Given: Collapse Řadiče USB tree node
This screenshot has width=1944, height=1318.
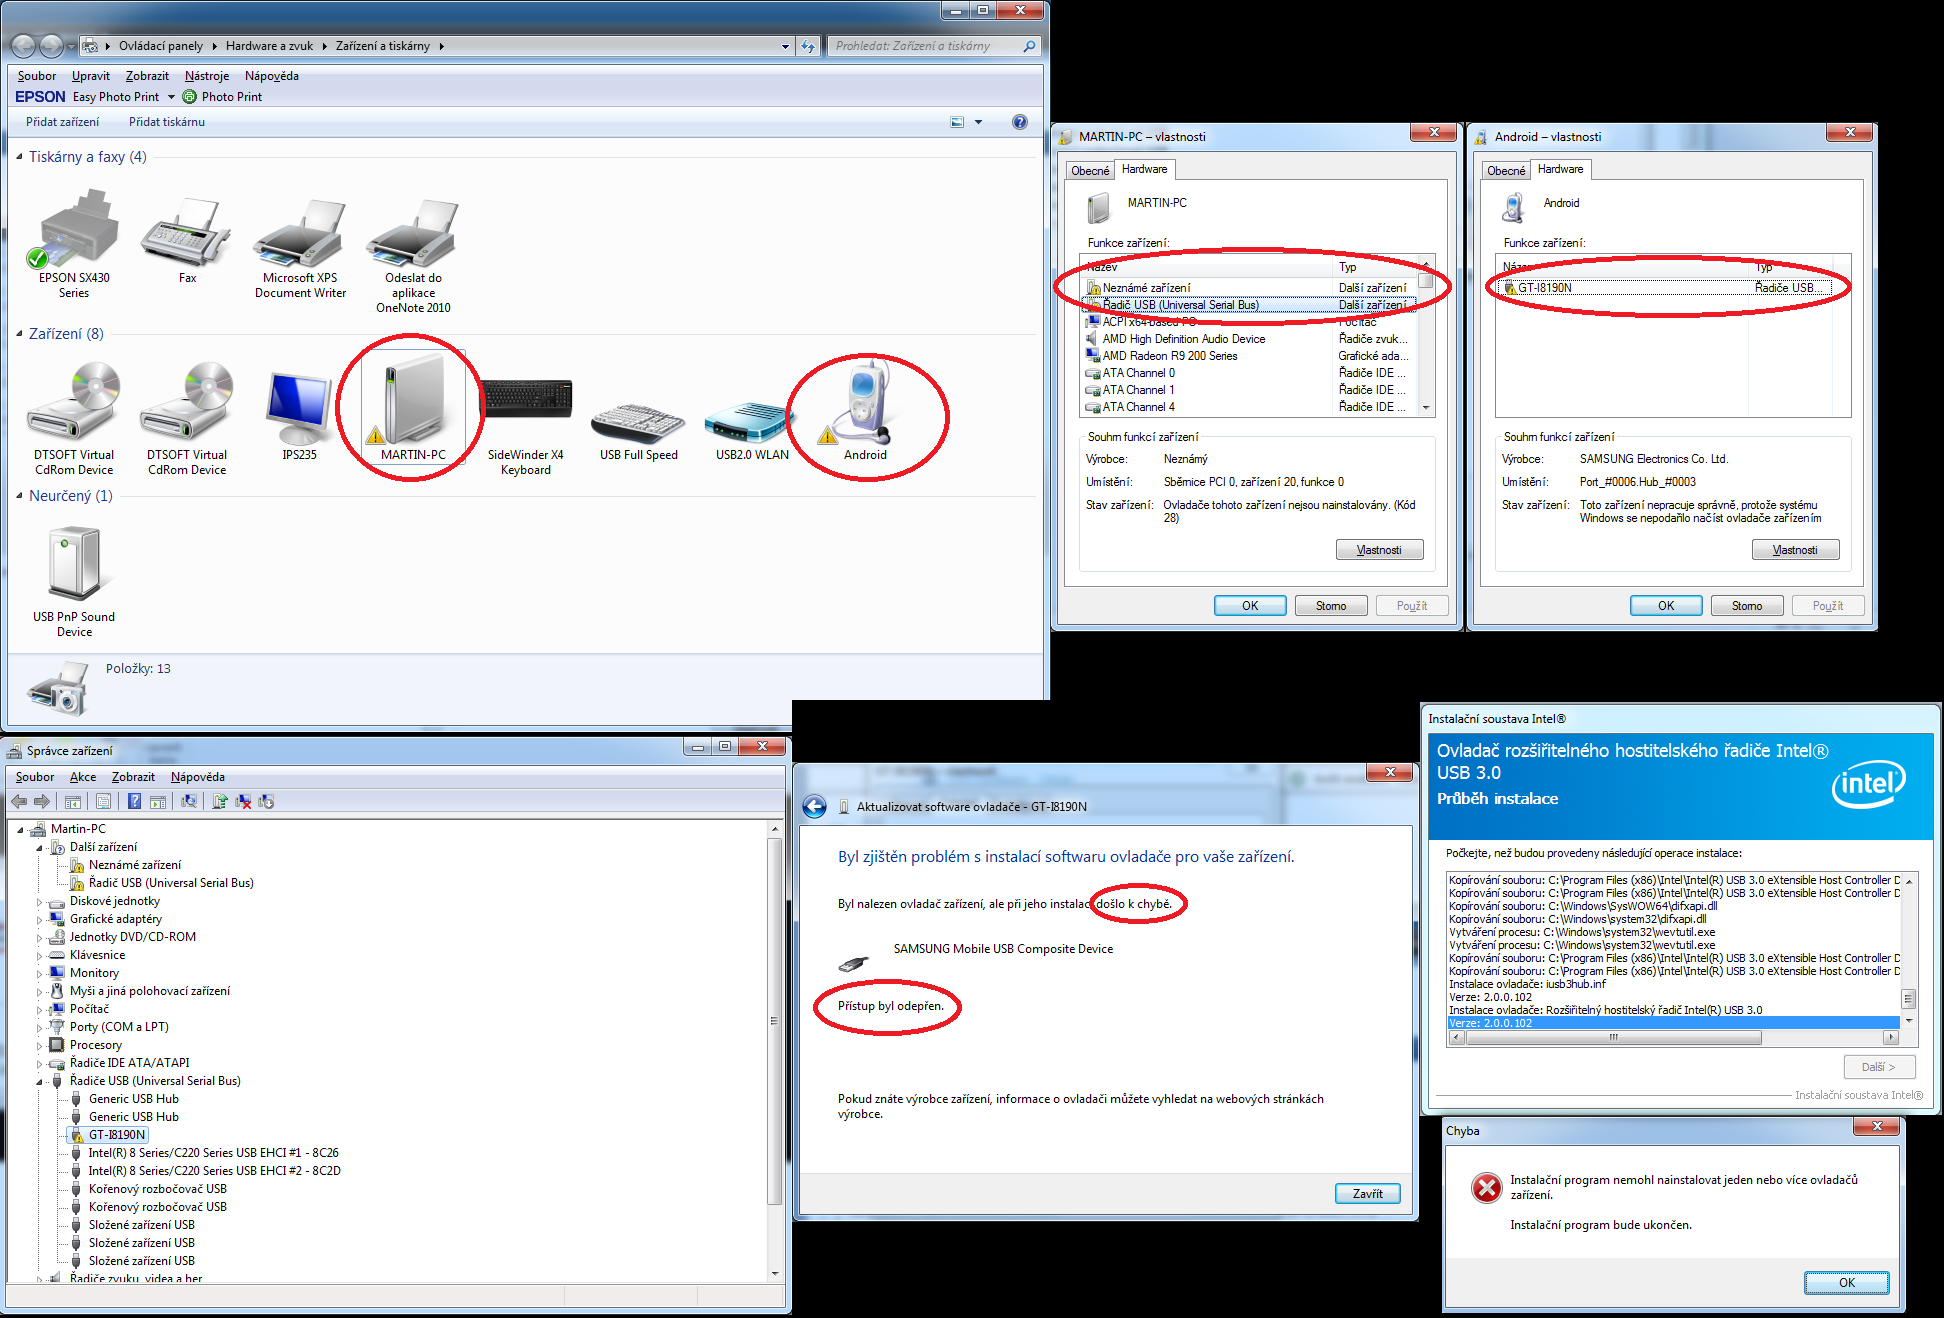Looking at the screenshot, I should tap(40, 1082).
